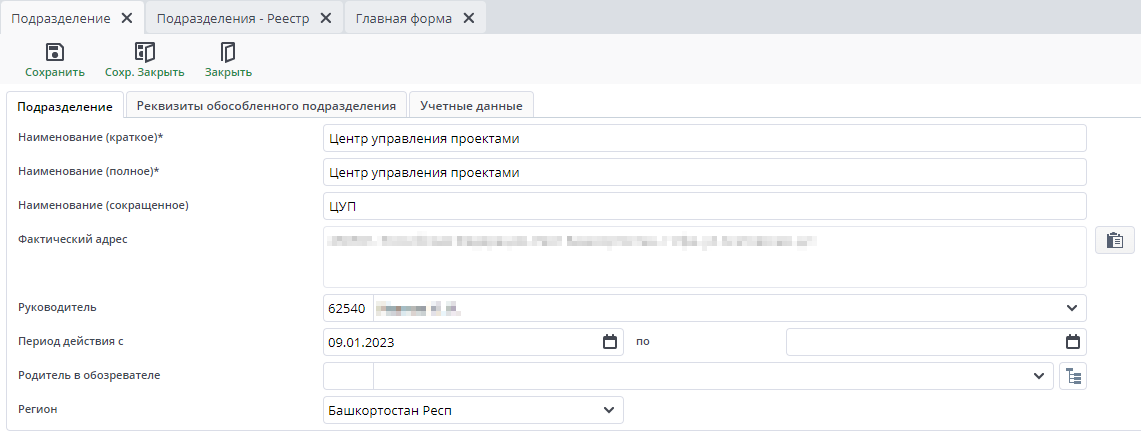Click the Закрыть door icon

tap(228, 52)
